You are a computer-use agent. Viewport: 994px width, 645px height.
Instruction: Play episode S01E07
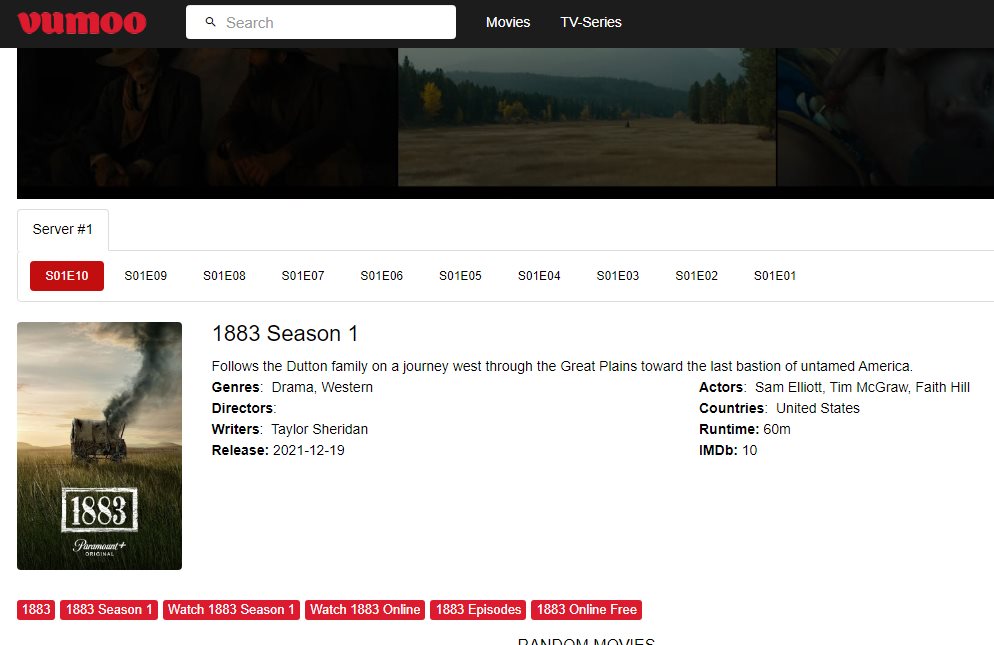coord(303,276)
